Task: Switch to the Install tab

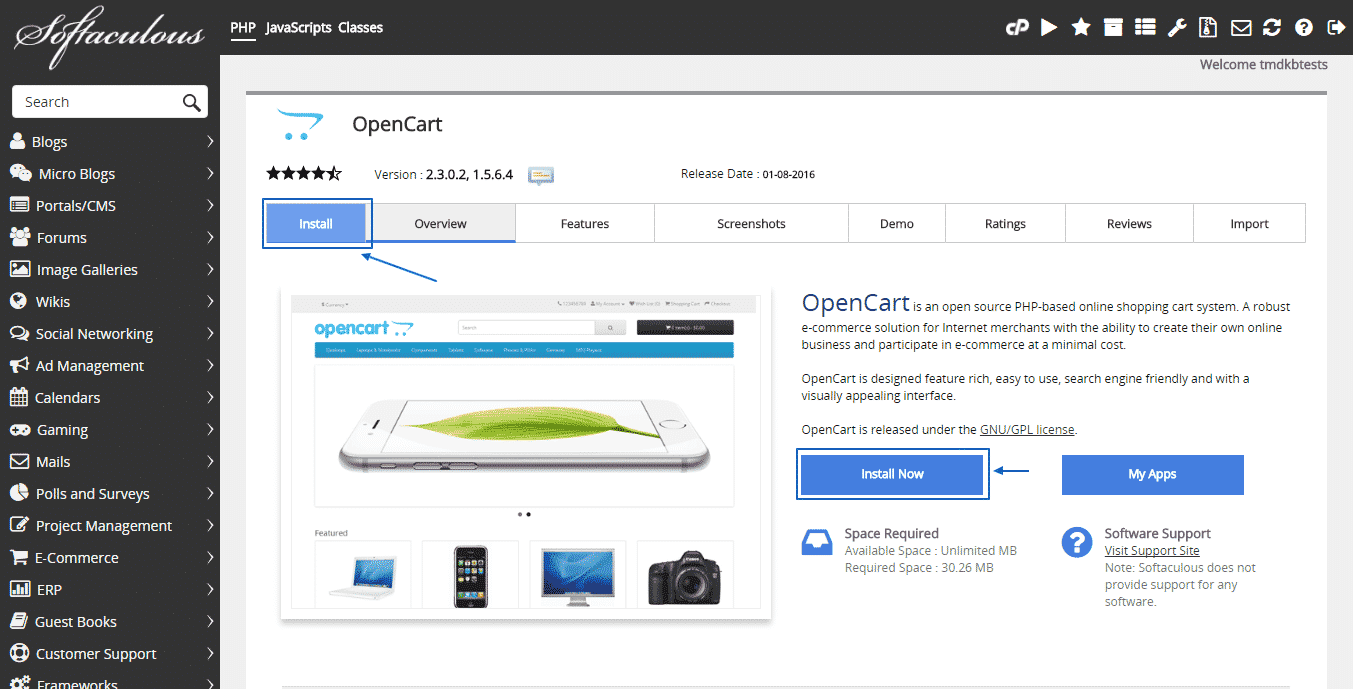Action: coord(316,224)
